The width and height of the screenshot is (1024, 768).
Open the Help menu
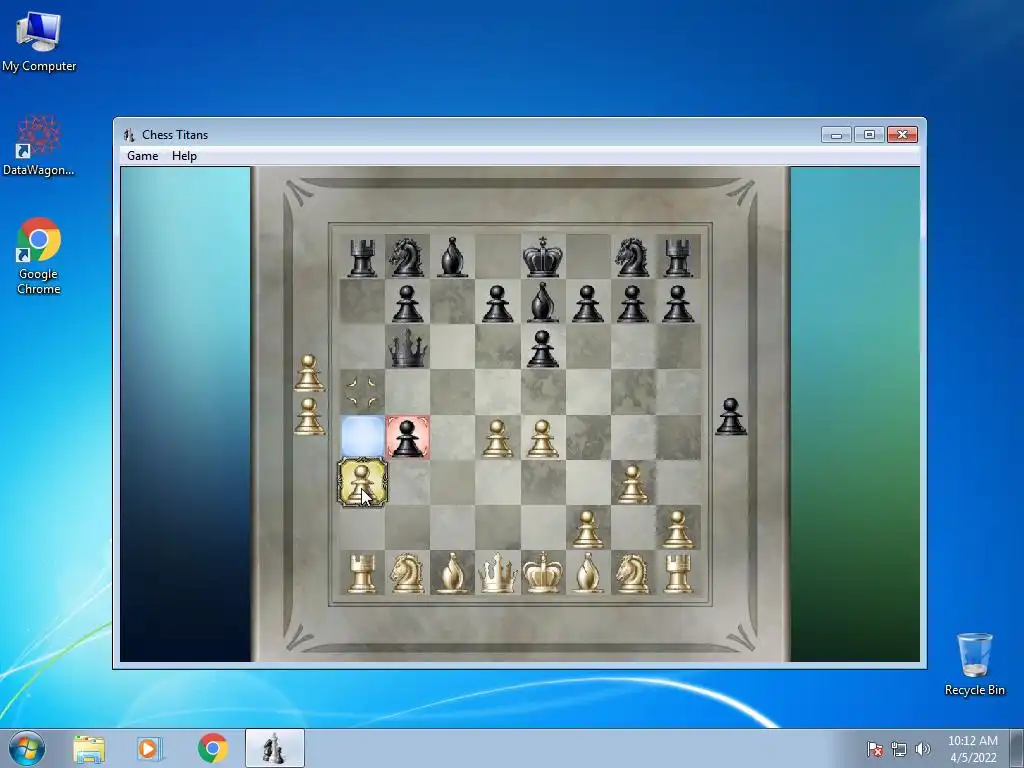click(184, 155)
